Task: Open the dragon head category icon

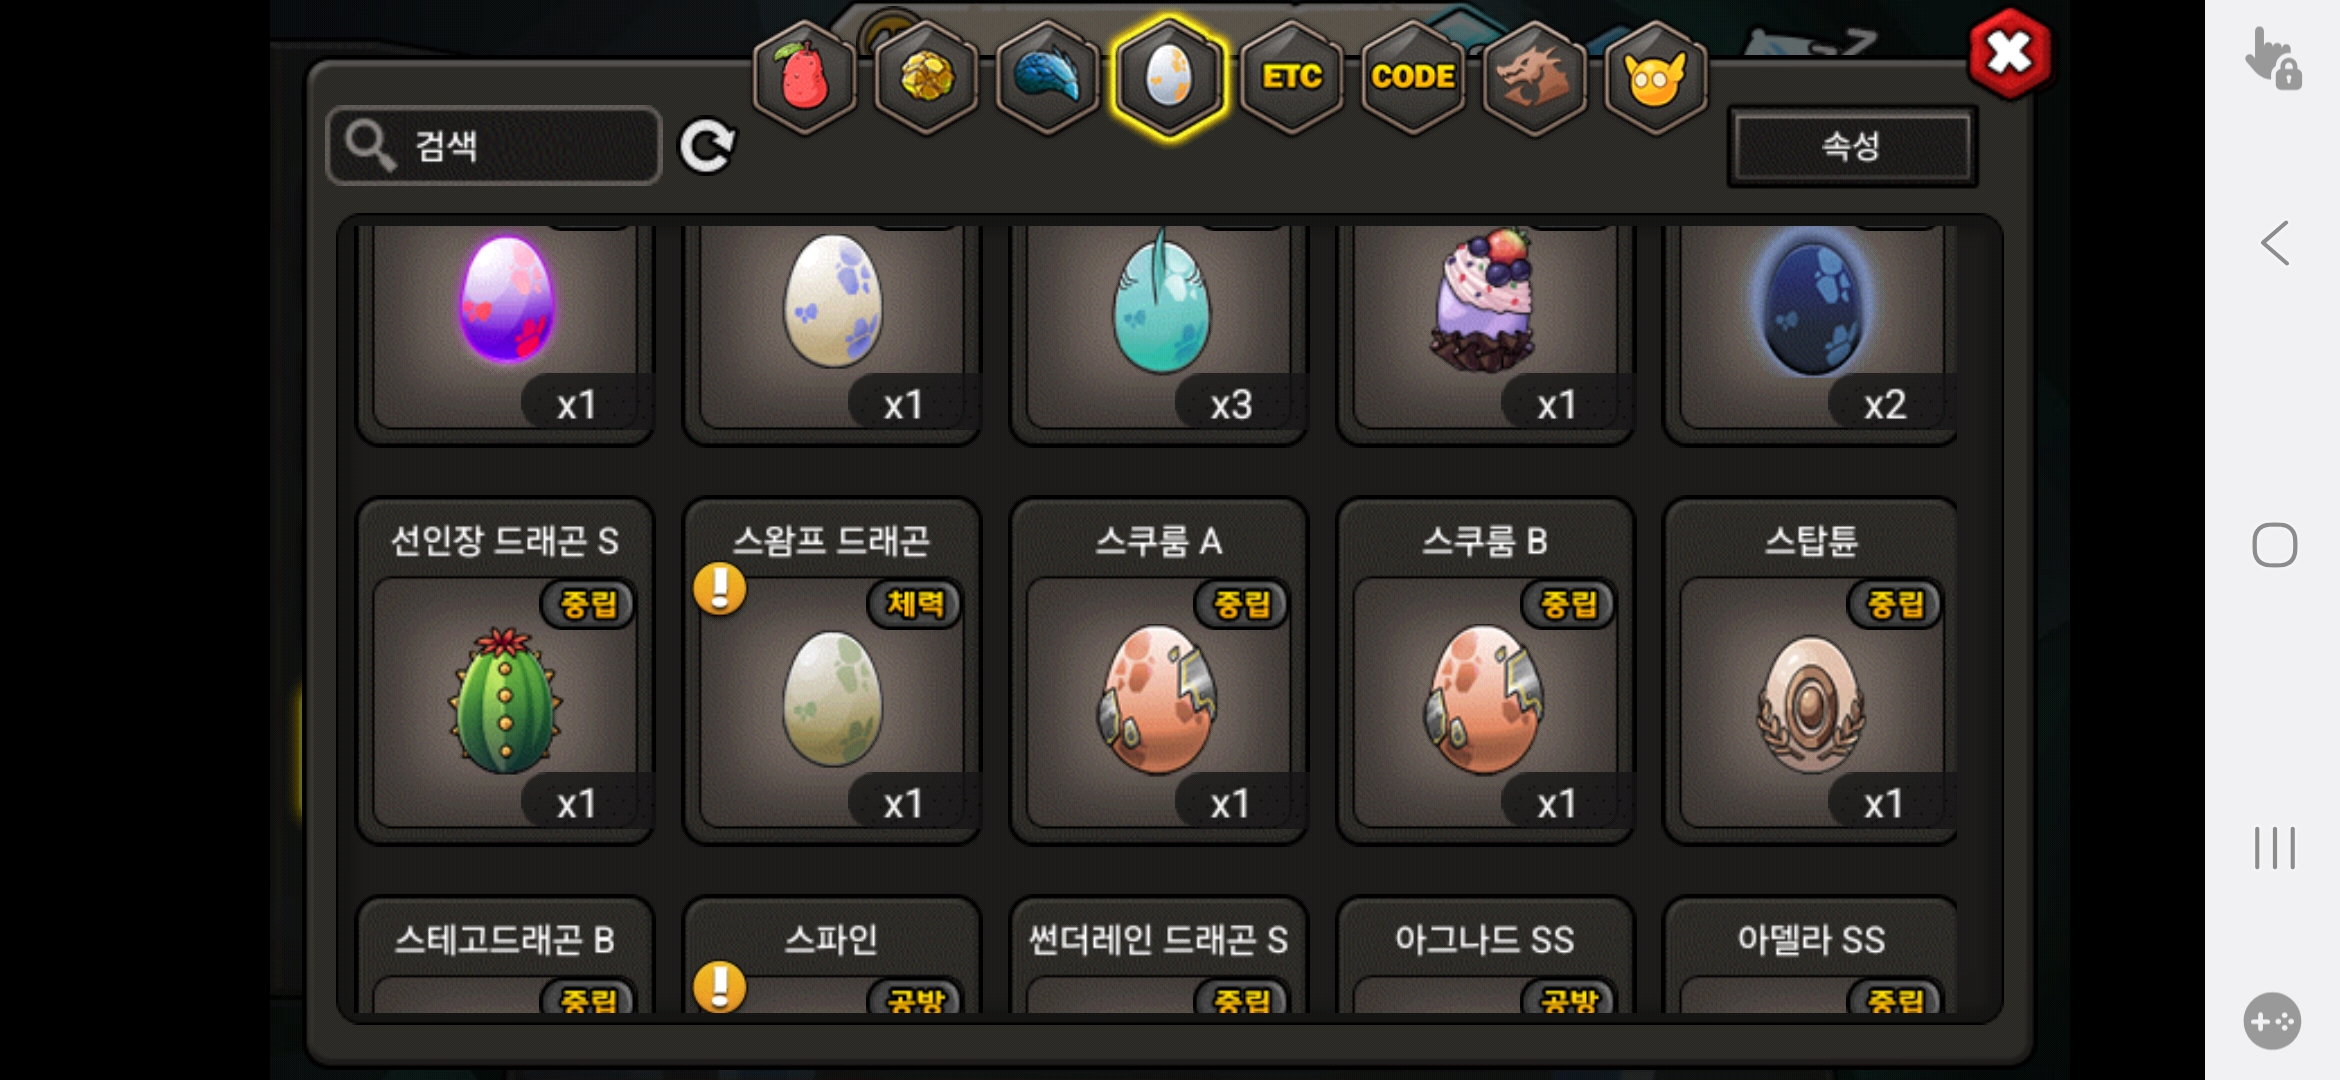Action: point(1534,77)
